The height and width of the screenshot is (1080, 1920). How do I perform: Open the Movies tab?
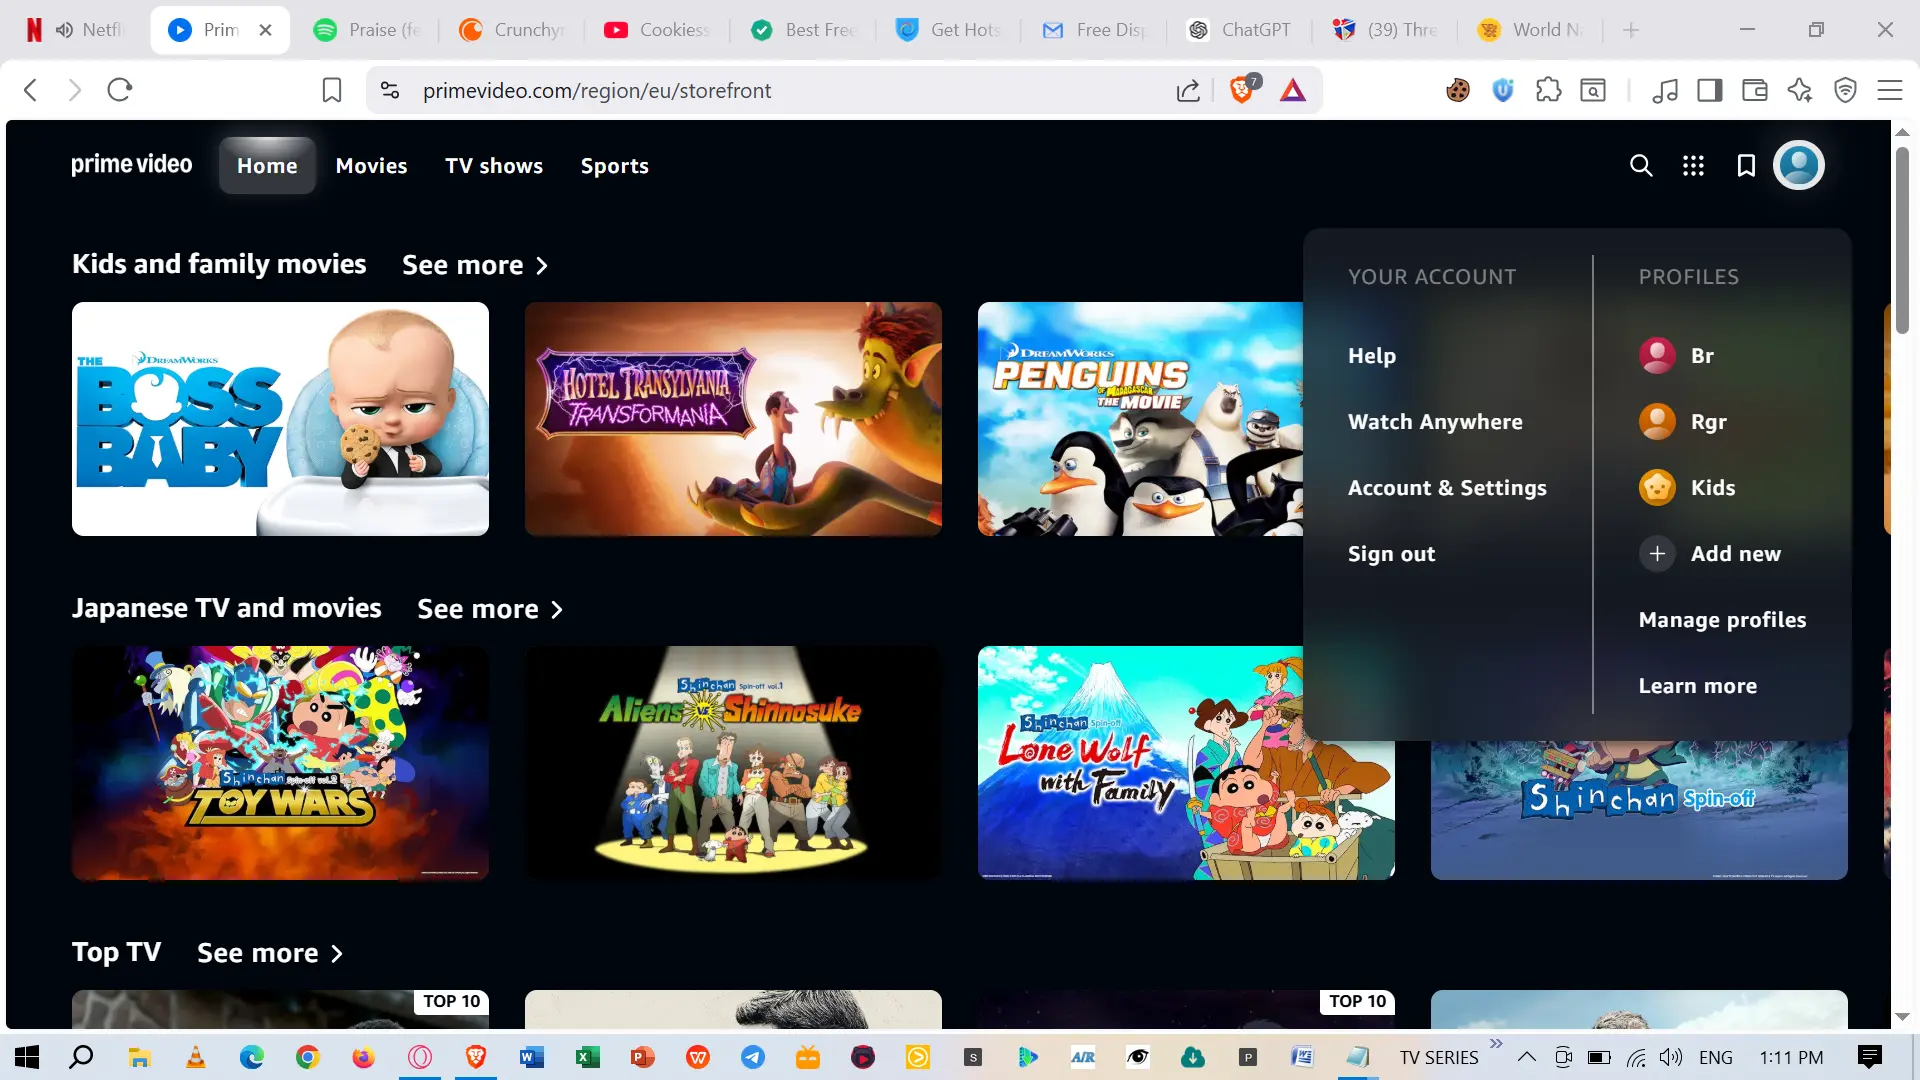(x=371, y=165)
